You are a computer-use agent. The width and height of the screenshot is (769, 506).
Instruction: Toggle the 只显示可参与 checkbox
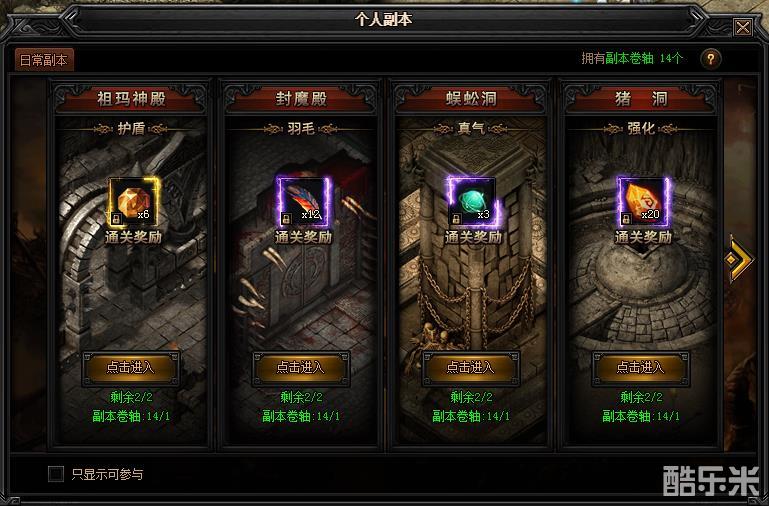coord(56,474)
